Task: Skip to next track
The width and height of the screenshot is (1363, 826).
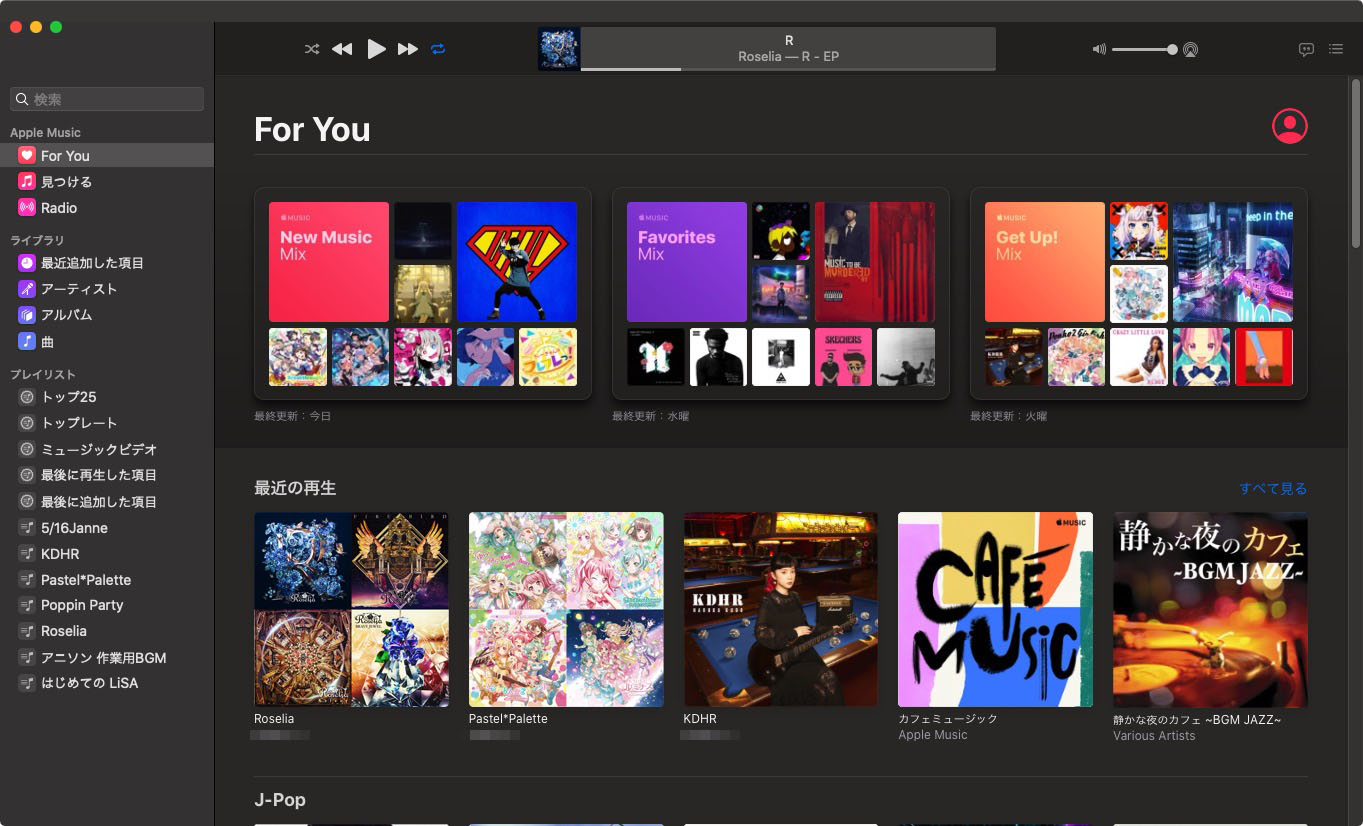Action: (408, 49)
